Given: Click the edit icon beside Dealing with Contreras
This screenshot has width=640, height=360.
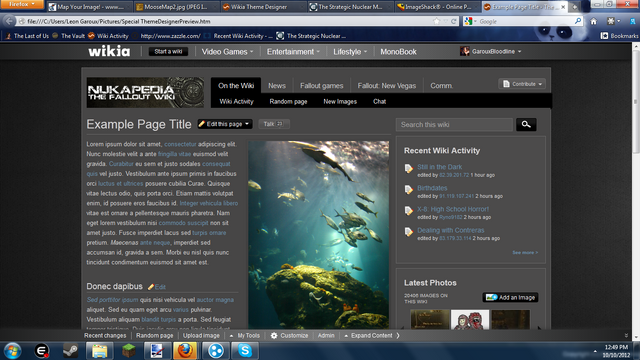Looking at the screenshot, I should coord(409,232).
